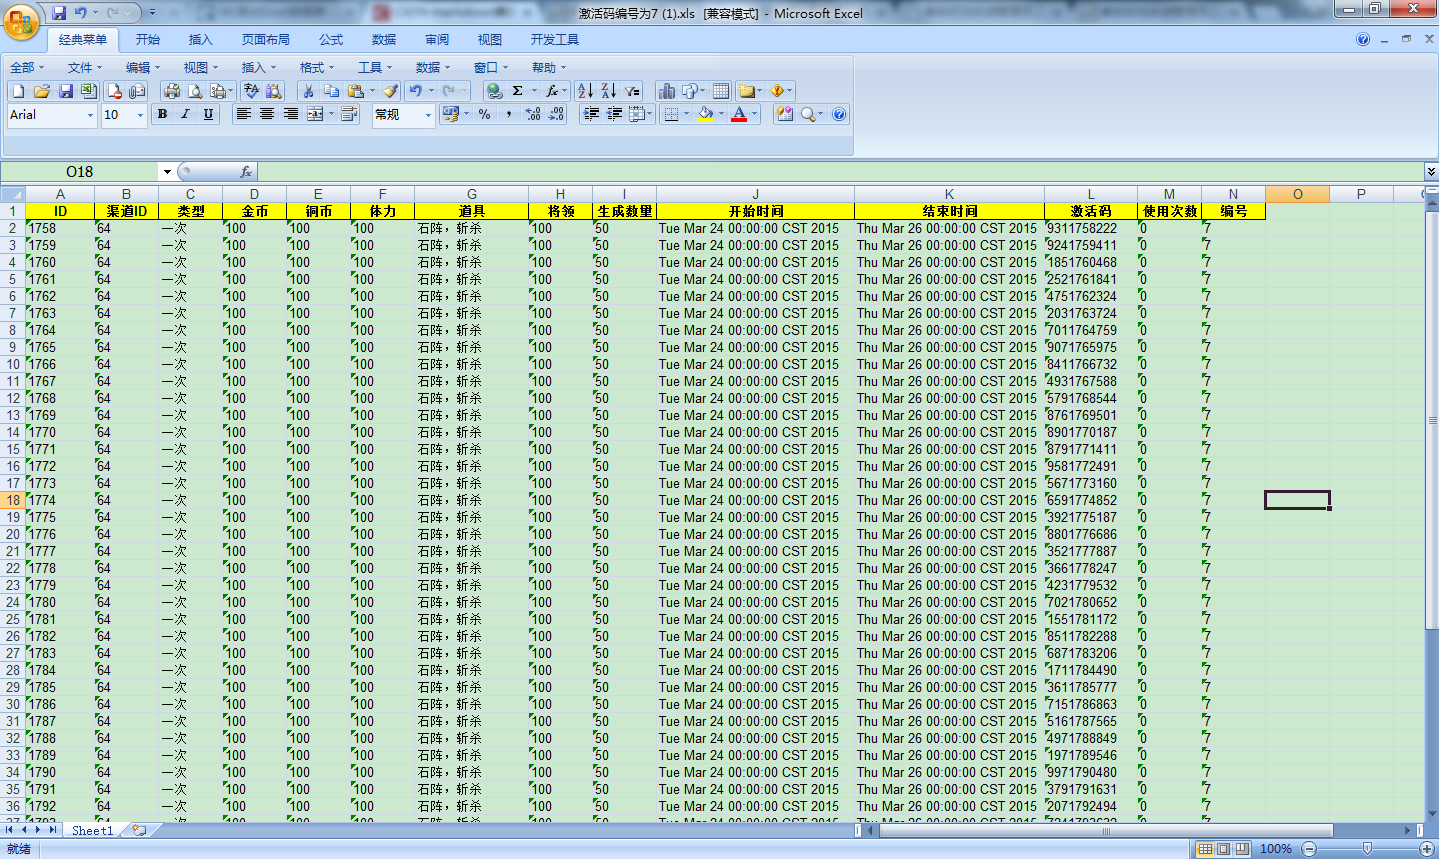Expand the Name Box dropdown arrow

(x=167, y=172)
